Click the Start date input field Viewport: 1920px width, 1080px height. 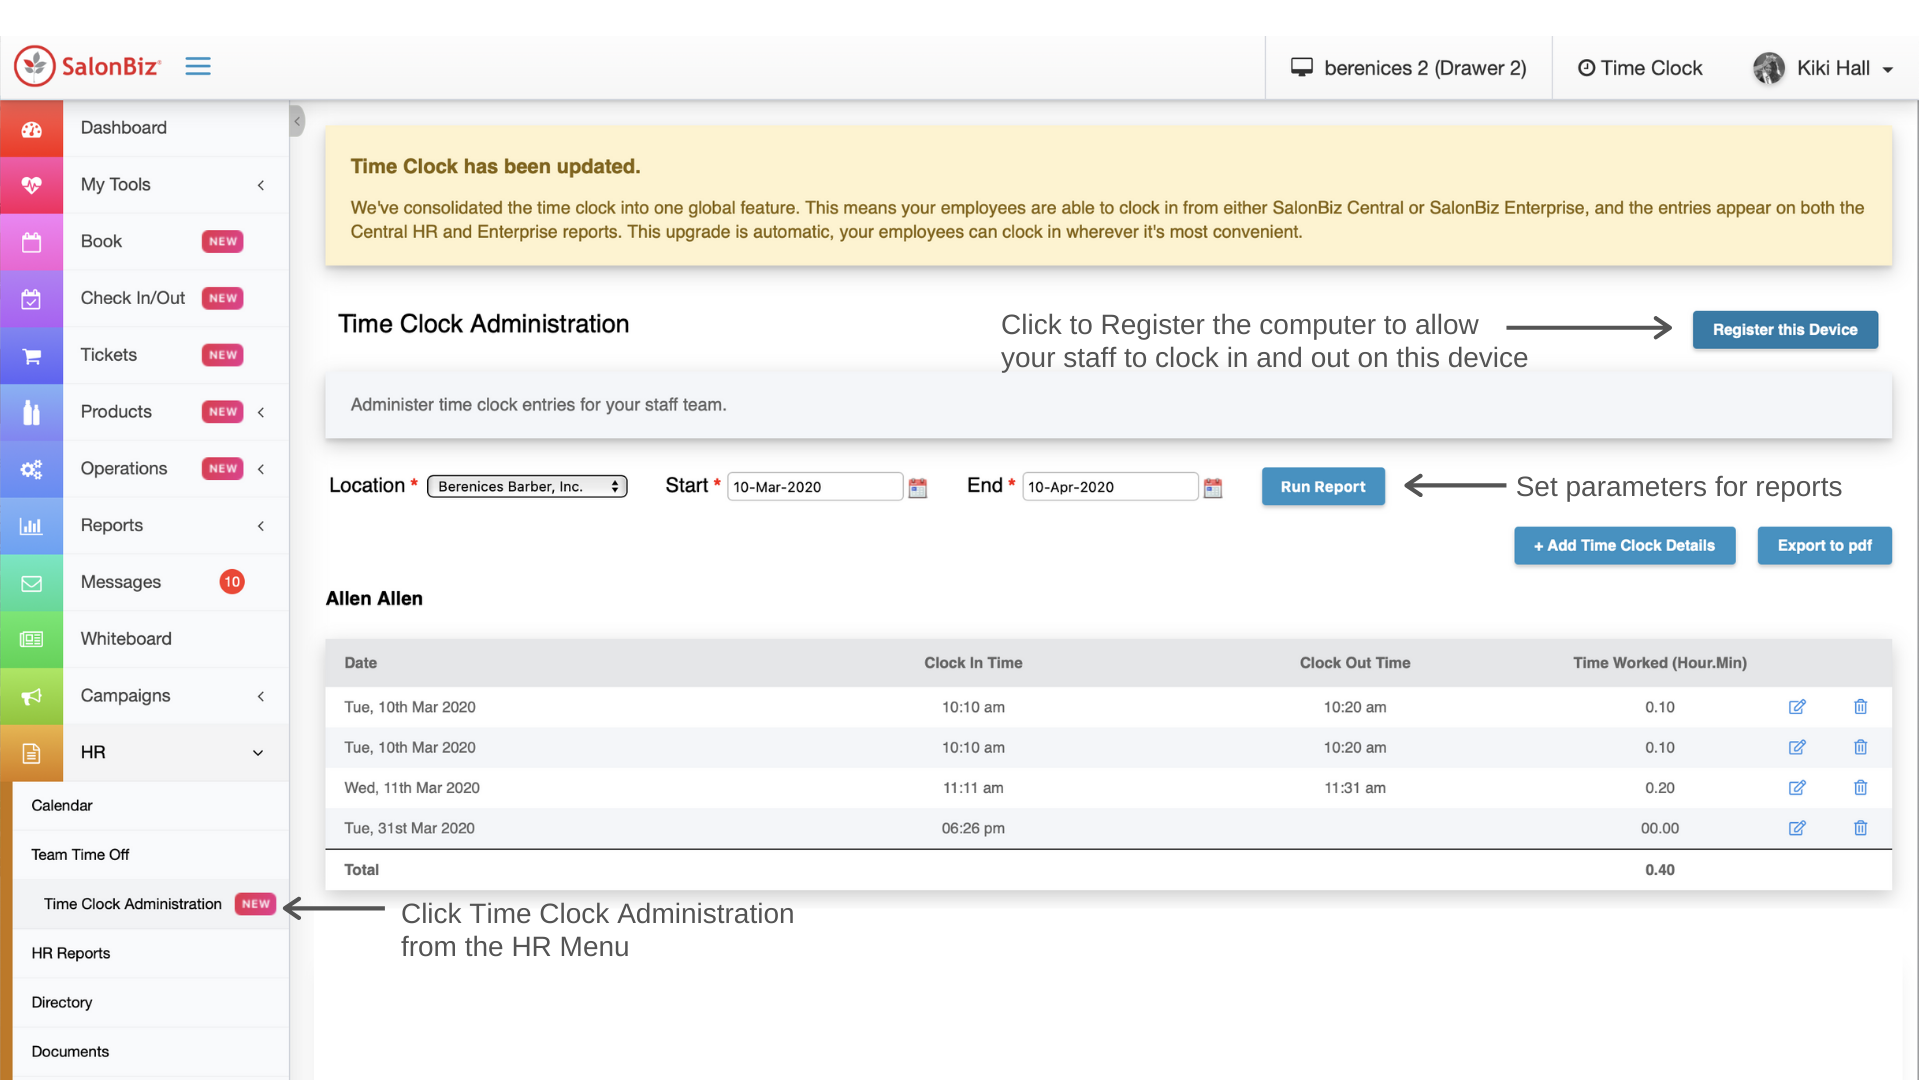[x=815, y=487]
